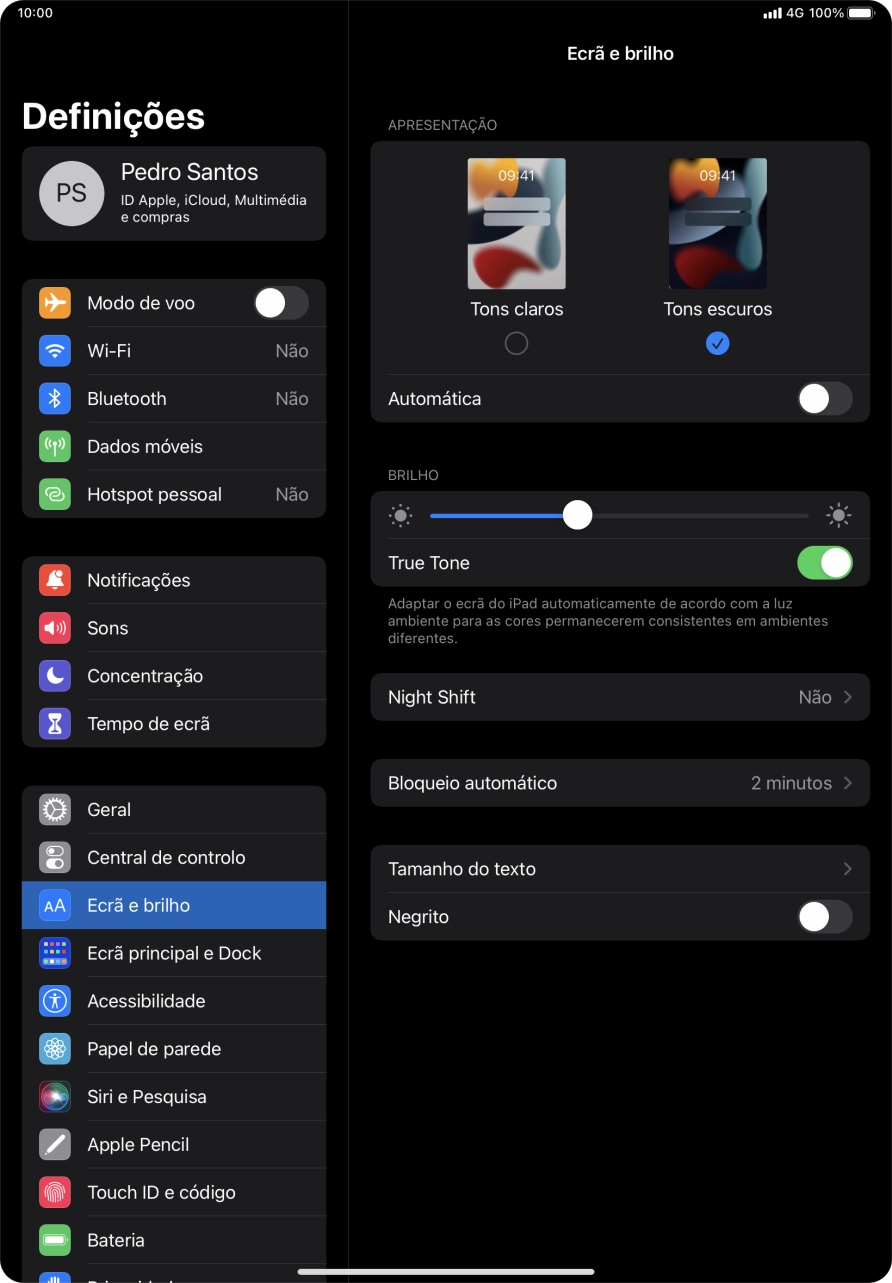Viewport: 892px width, 1283px height.
Task: Open the Notificações bell icon
Action: tap(55, 581)
